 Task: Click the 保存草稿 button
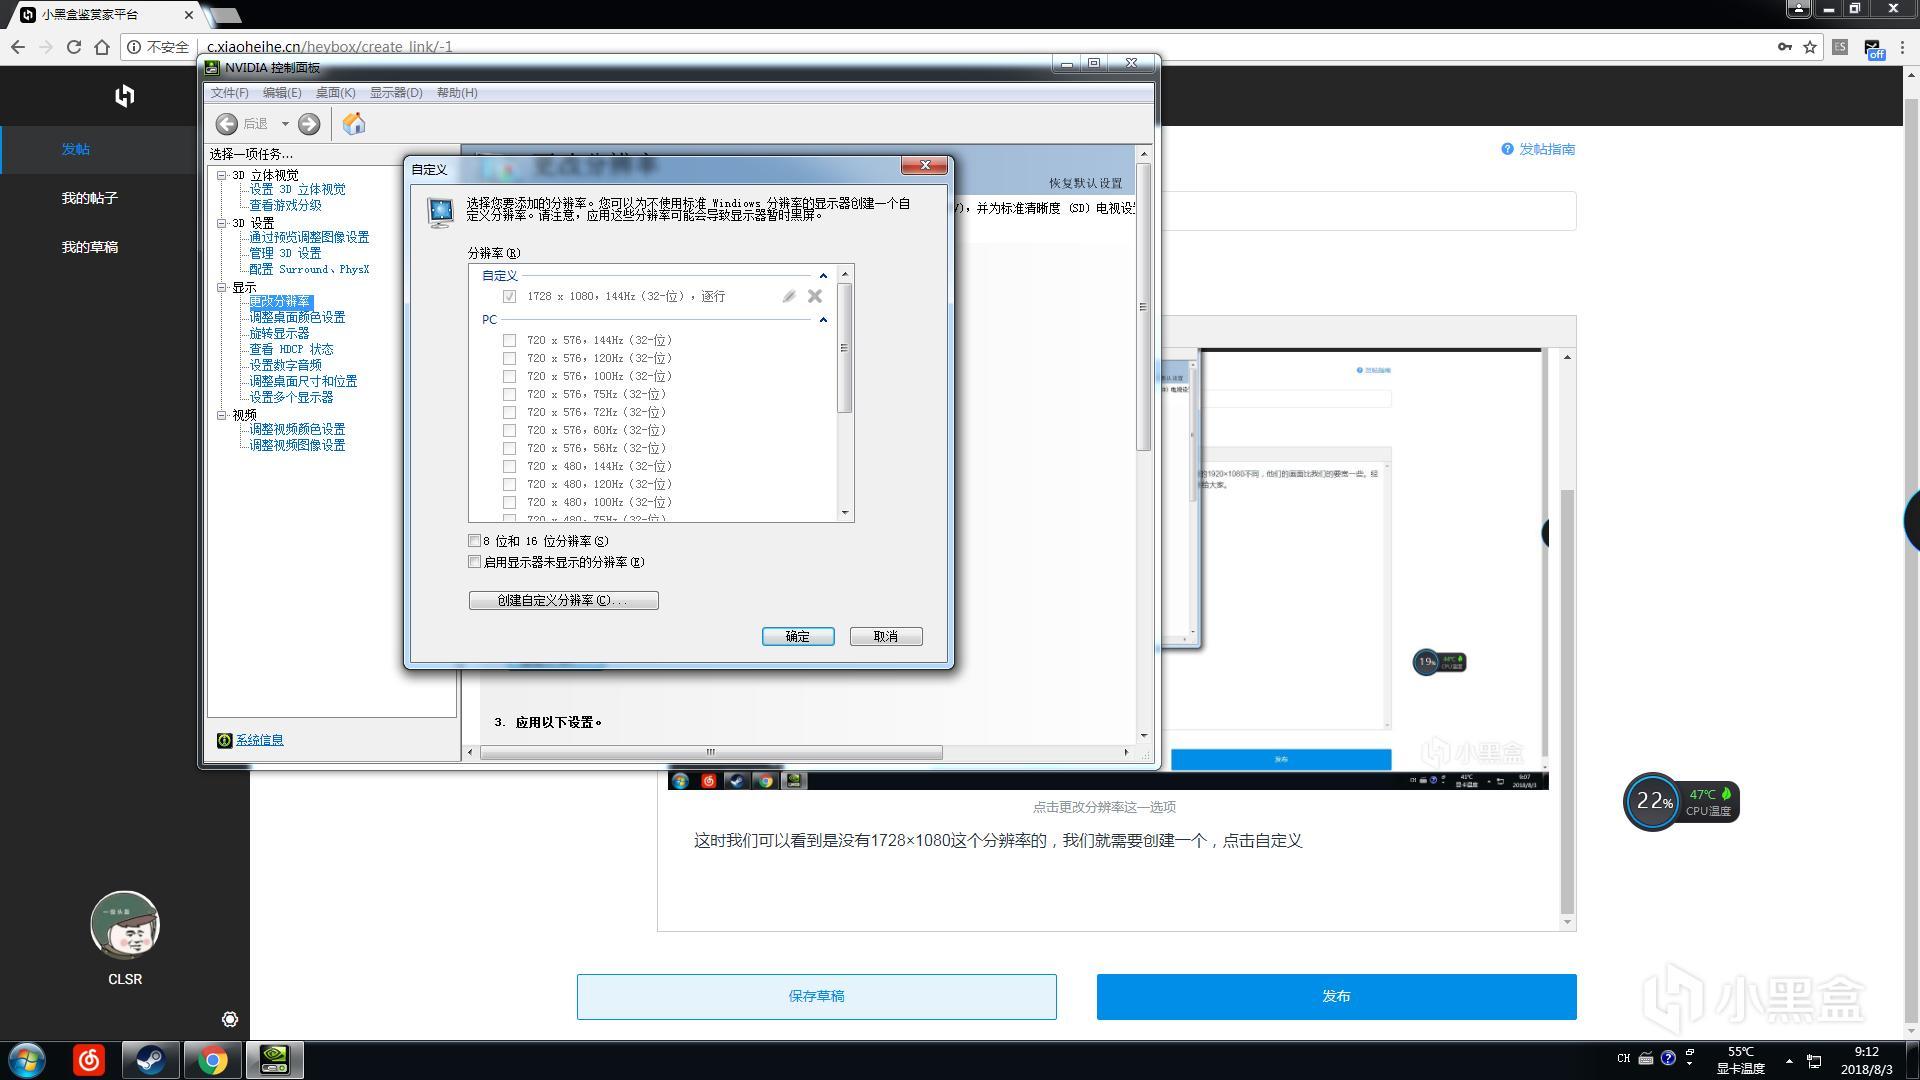tap(816, 996)
